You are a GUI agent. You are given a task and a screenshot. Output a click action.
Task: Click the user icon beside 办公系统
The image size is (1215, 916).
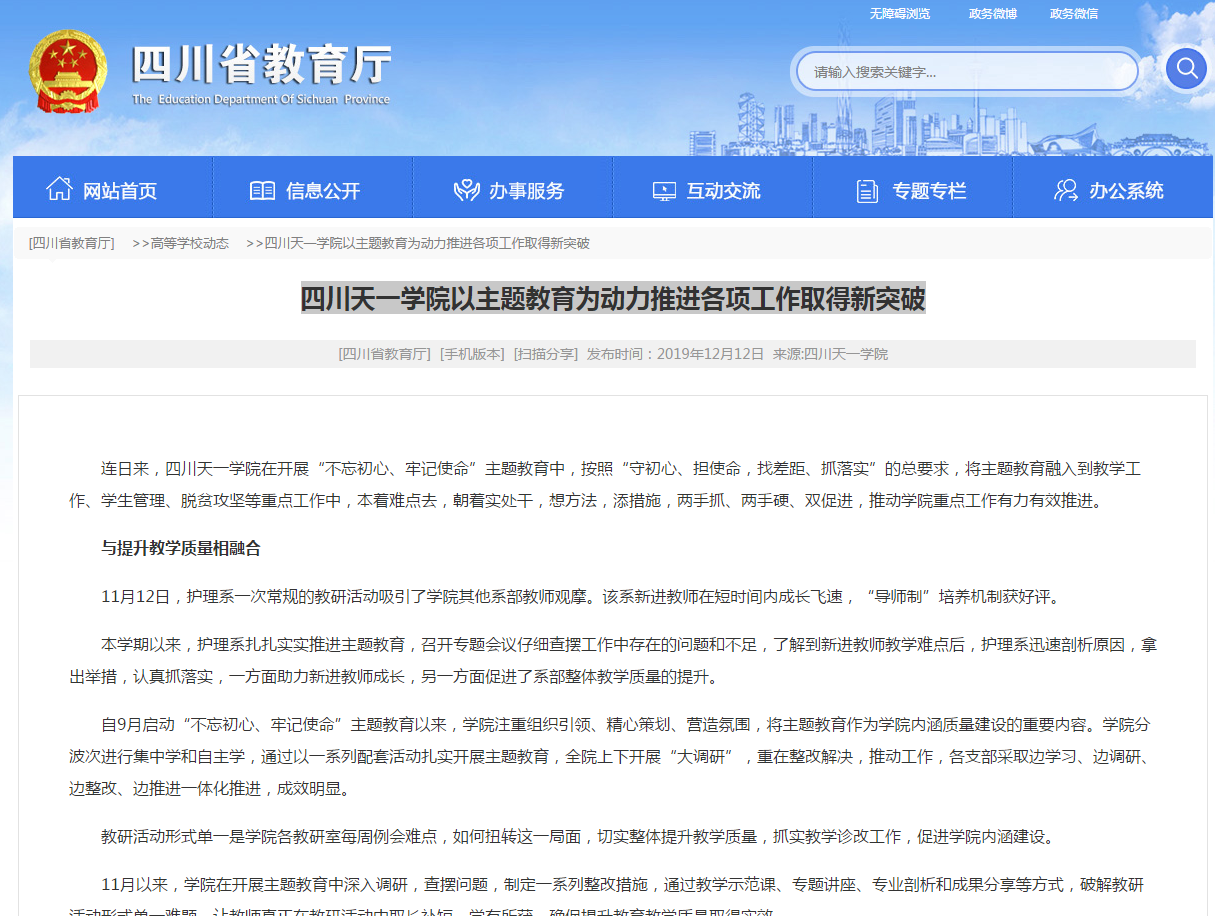pyautogui.click(x=1066, y=190)
